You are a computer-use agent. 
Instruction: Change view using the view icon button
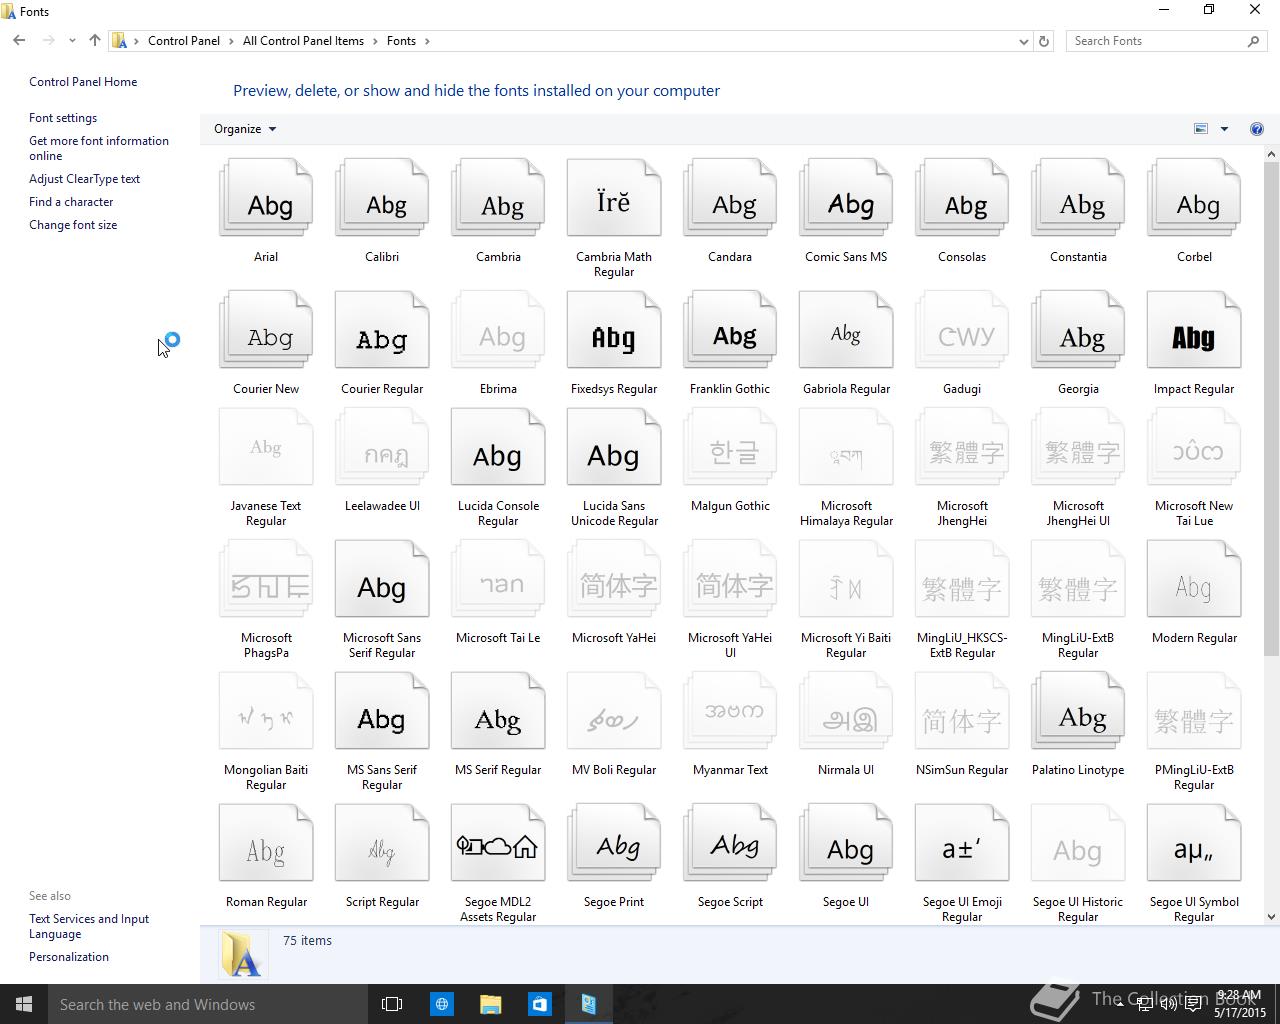(1201, 129)
